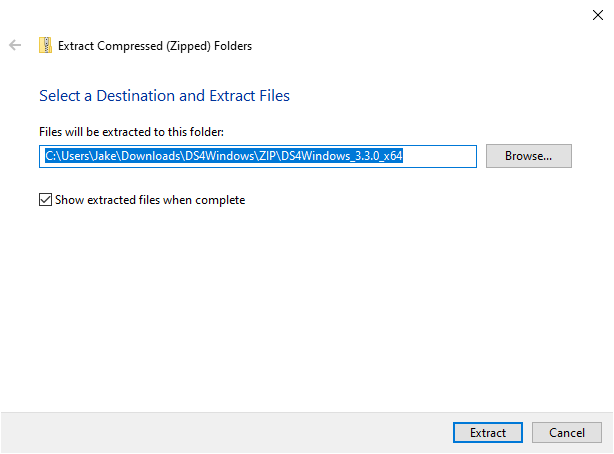The height and width of the screenshot is (454, 614).
Task: Click empty space after the destination path text
Action: [x=440, y=156]
